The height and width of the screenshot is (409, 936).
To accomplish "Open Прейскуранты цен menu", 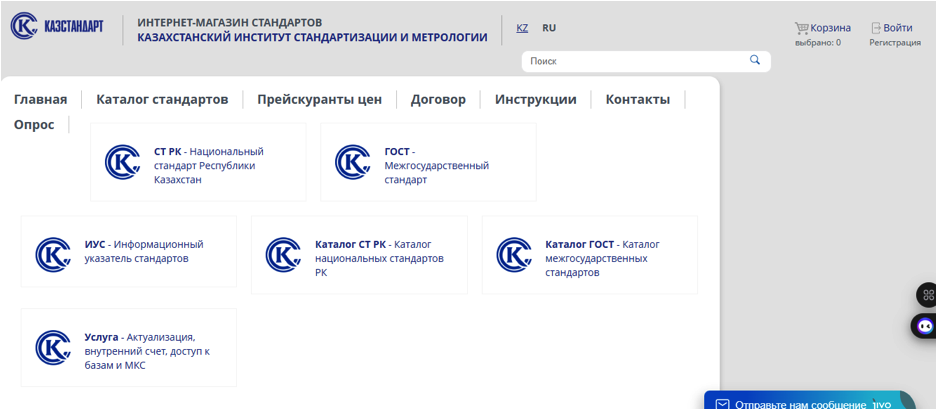I will click(x=319, y=100).
